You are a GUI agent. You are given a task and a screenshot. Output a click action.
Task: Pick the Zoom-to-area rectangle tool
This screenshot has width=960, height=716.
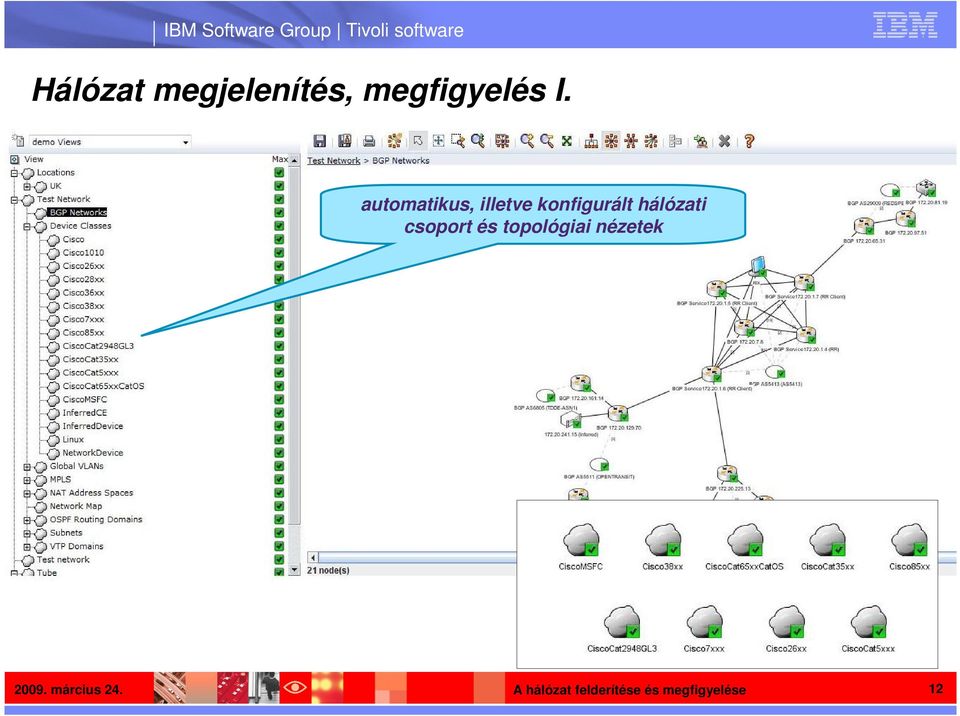pyautogui.click(x=458, y=141)
